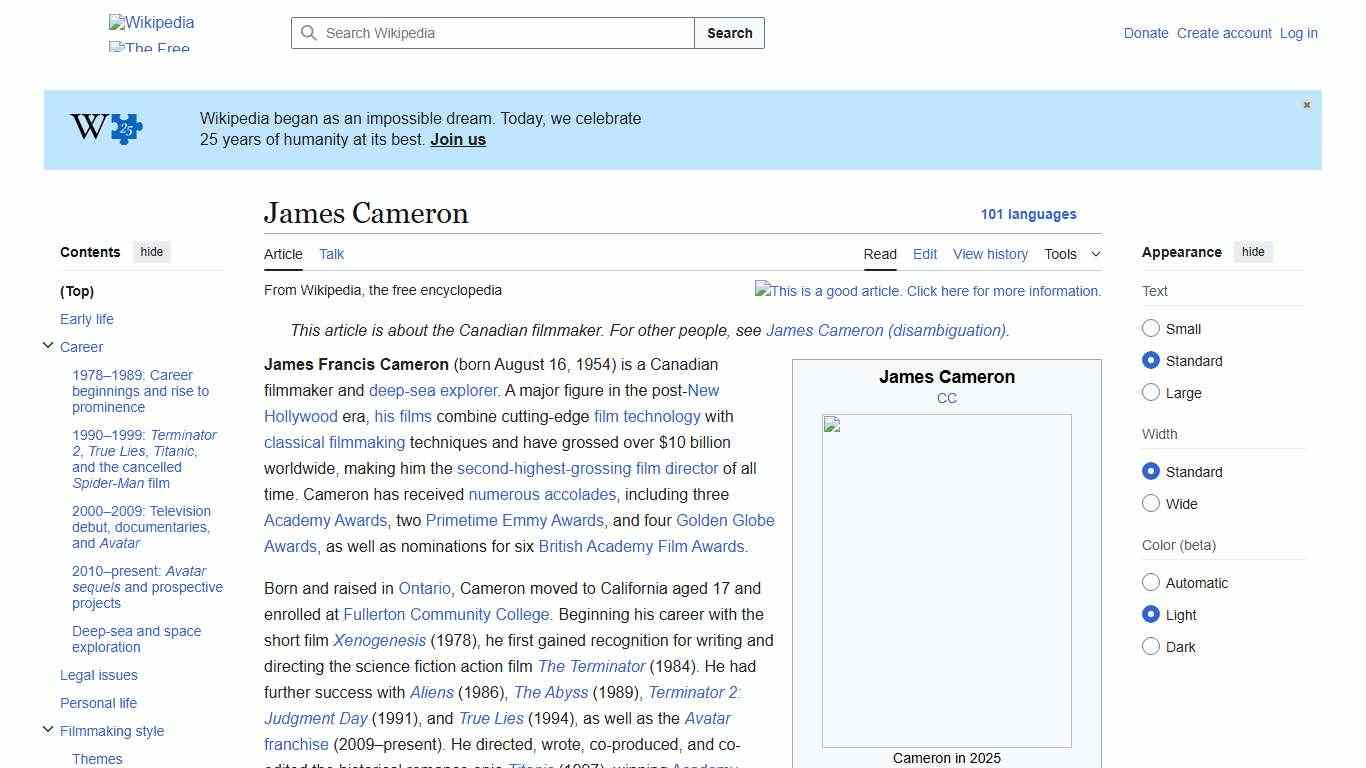This screenshot has width=1366, height=768.
Task: Expand the Filmmaking style section in Contents
Action: [x=48, y=729]
